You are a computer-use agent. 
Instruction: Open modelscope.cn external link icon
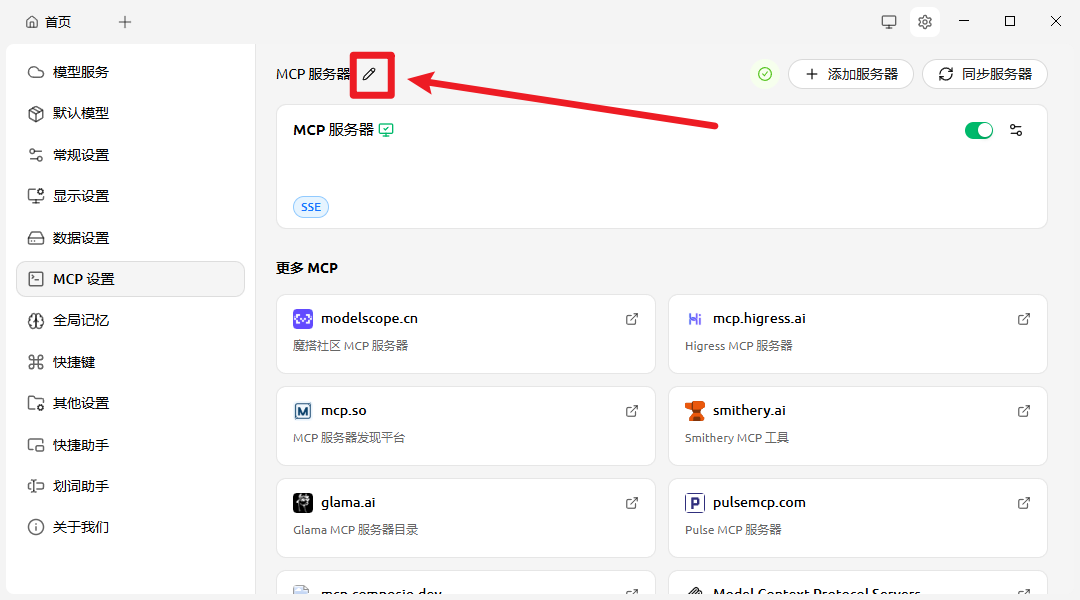point(632,319)
